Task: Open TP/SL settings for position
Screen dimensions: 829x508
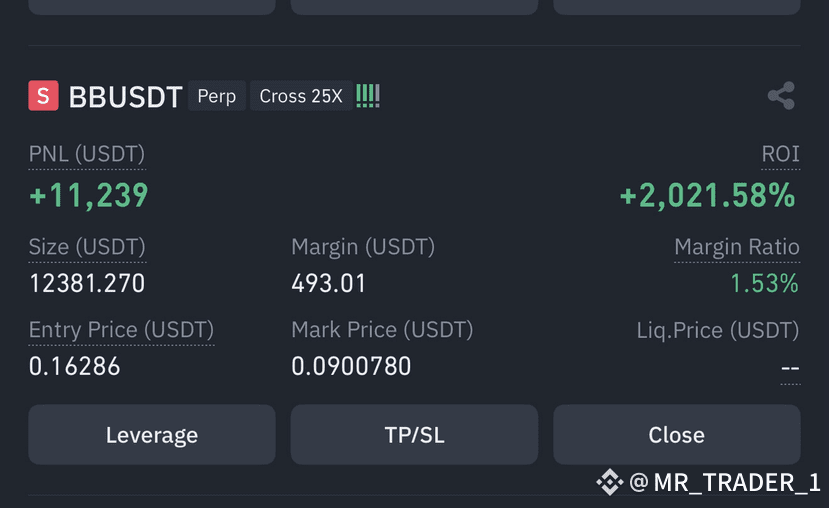Action: pos(414,435)
